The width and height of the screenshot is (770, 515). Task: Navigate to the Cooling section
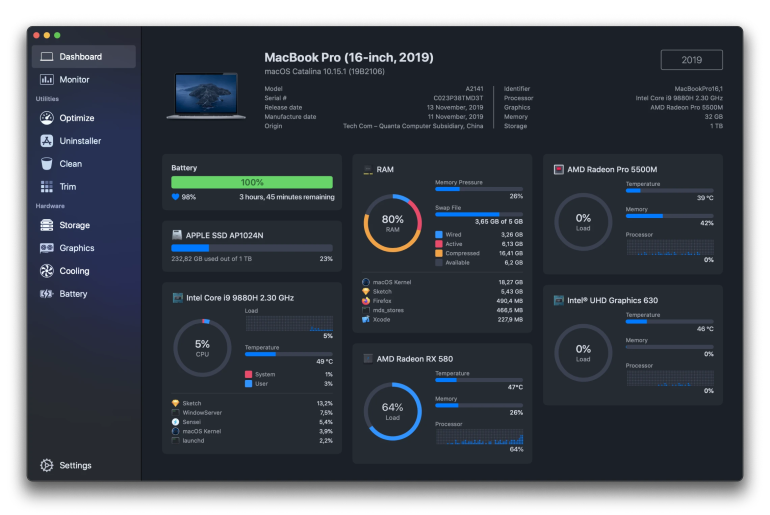(x=84, y=271)
